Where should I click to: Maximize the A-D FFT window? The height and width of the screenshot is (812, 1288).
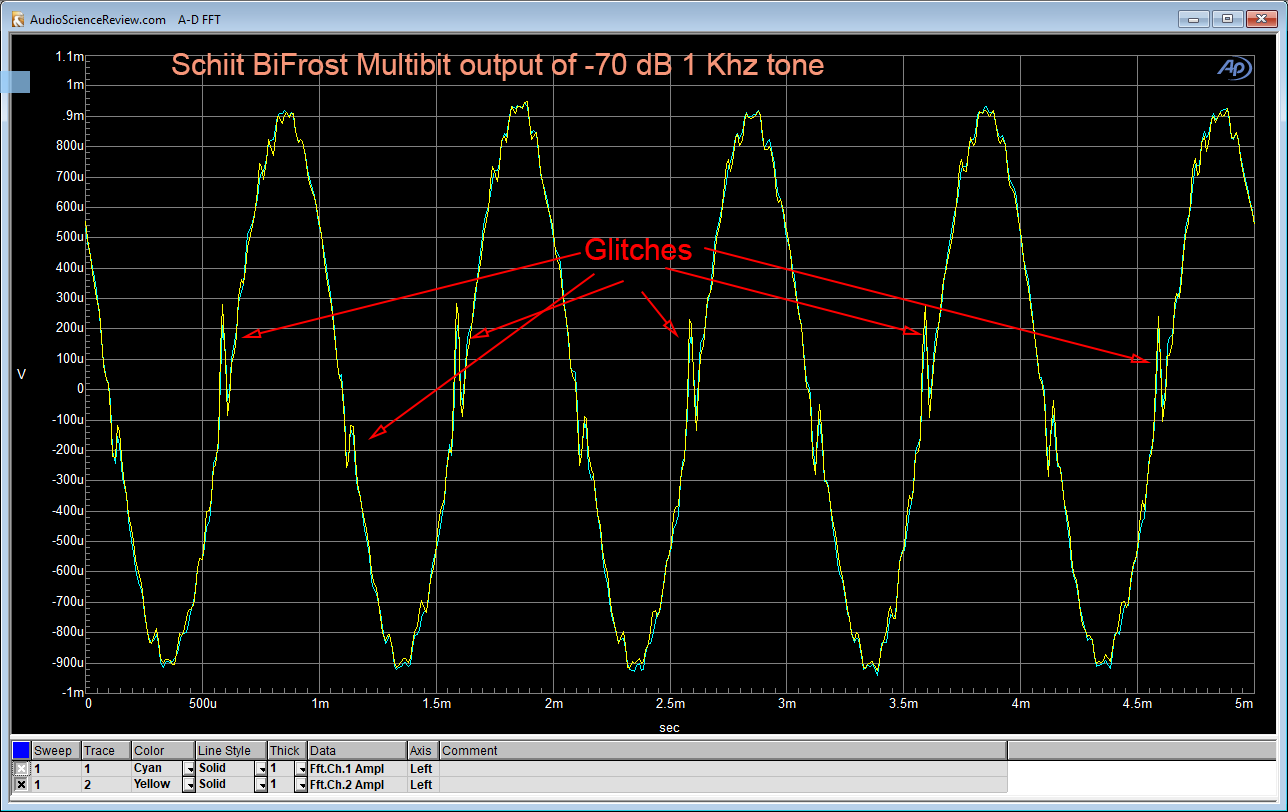[x=1227, y=18]
